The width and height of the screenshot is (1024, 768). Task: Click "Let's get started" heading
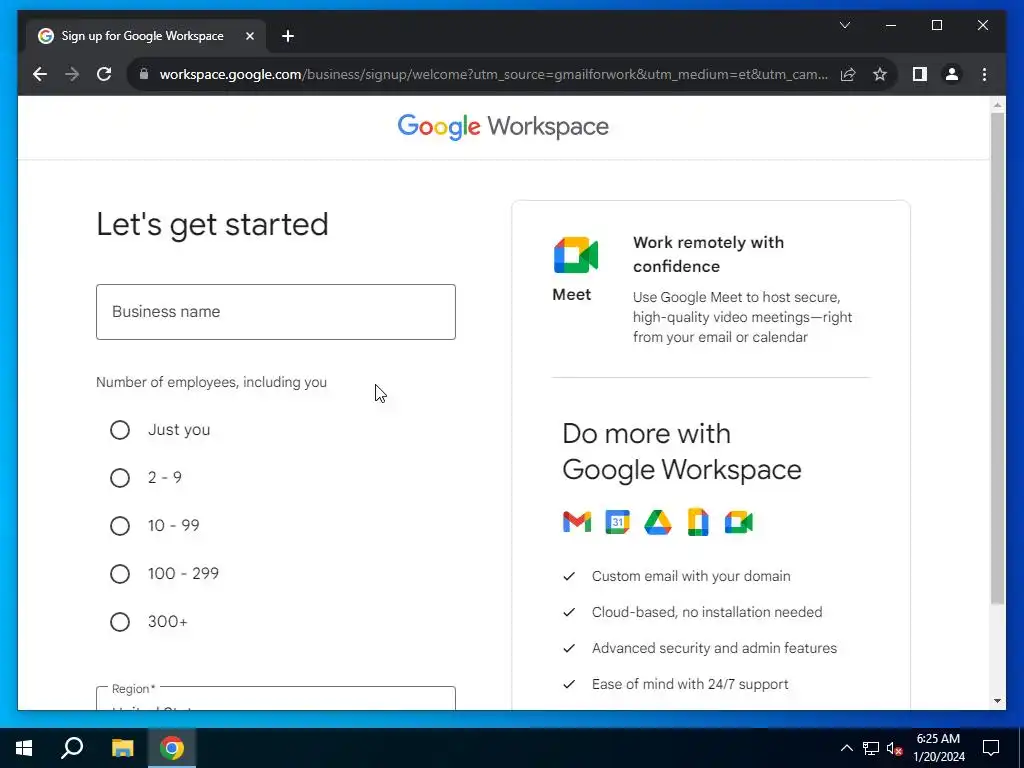(x=212, y=225)
